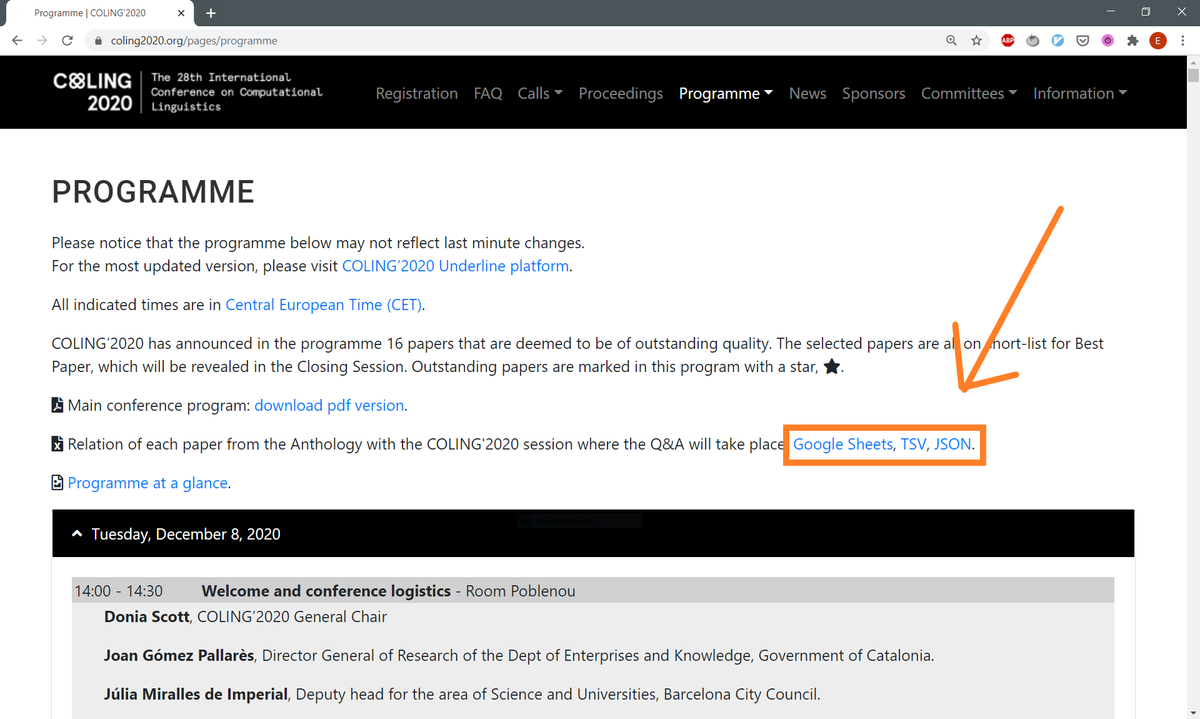Click the Adblock Plus extension icon
This screenshot has width=1200, height=719.
tap(1008, 41)
